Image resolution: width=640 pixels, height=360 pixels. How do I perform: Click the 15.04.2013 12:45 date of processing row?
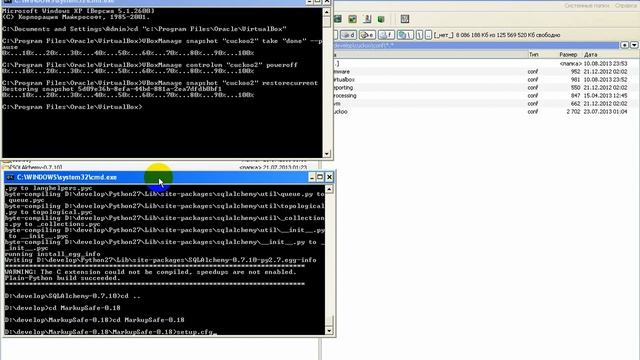click(x=605, y=96)
